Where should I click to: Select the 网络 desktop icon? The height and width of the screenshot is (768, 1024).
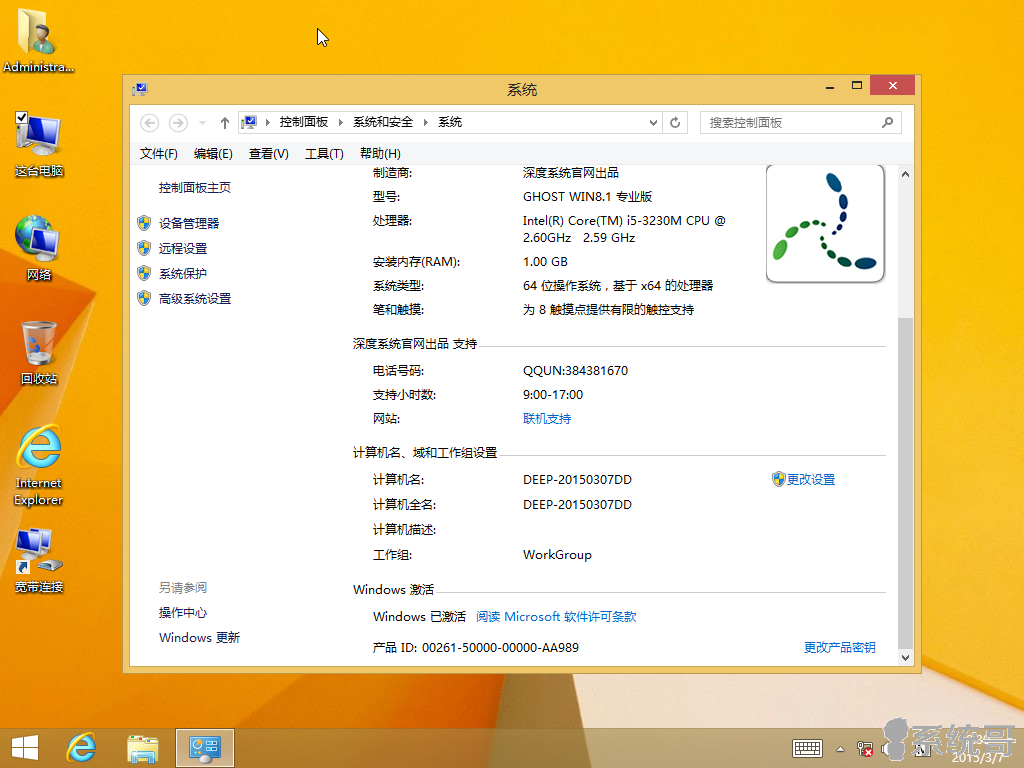tap(39, 249)
